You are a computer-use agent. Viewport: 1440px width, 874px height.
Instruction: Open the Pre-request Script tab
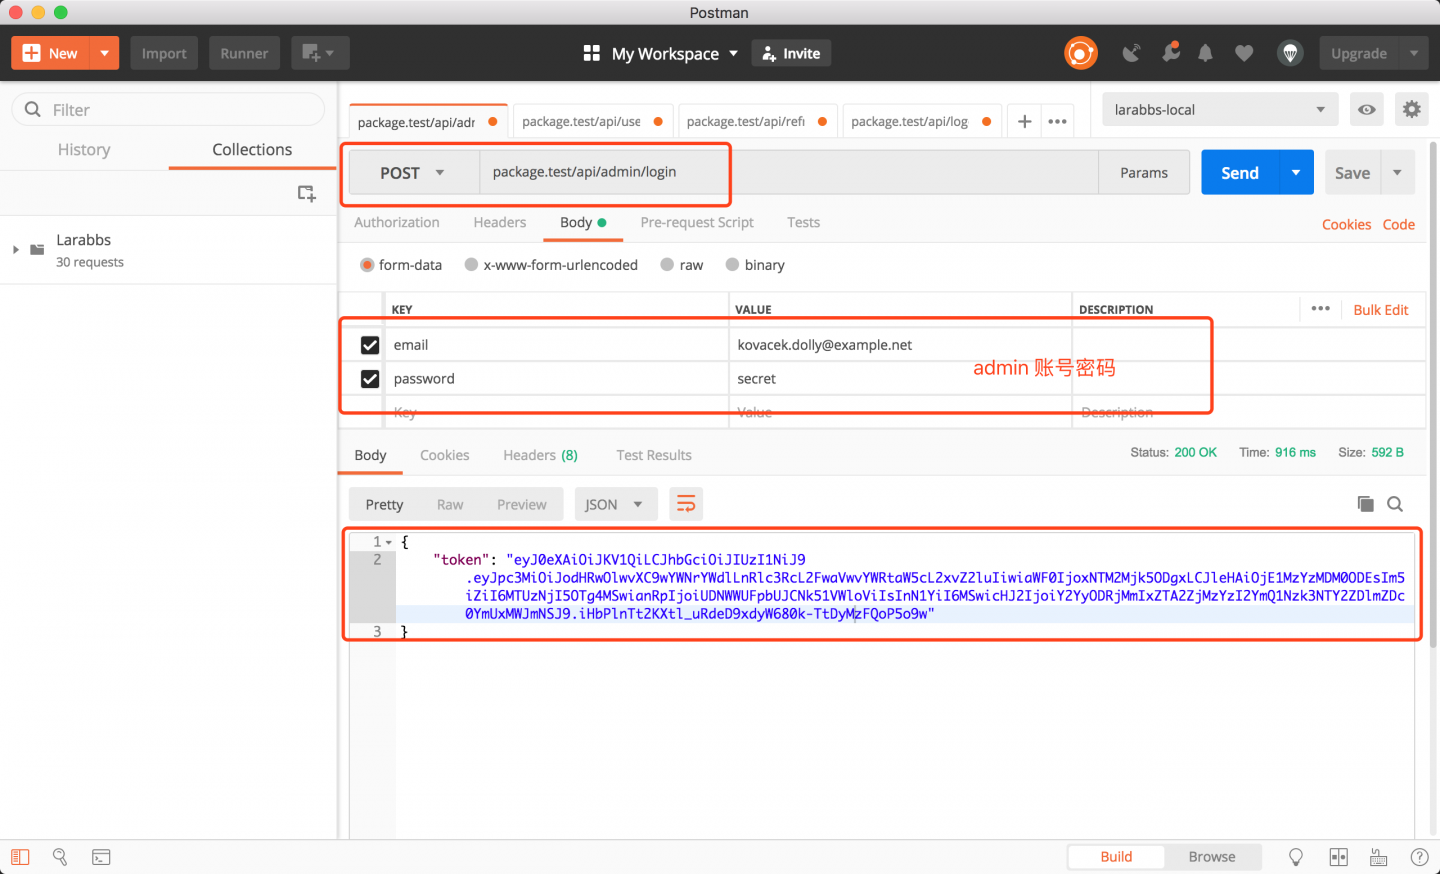click(x=697, y=223)
